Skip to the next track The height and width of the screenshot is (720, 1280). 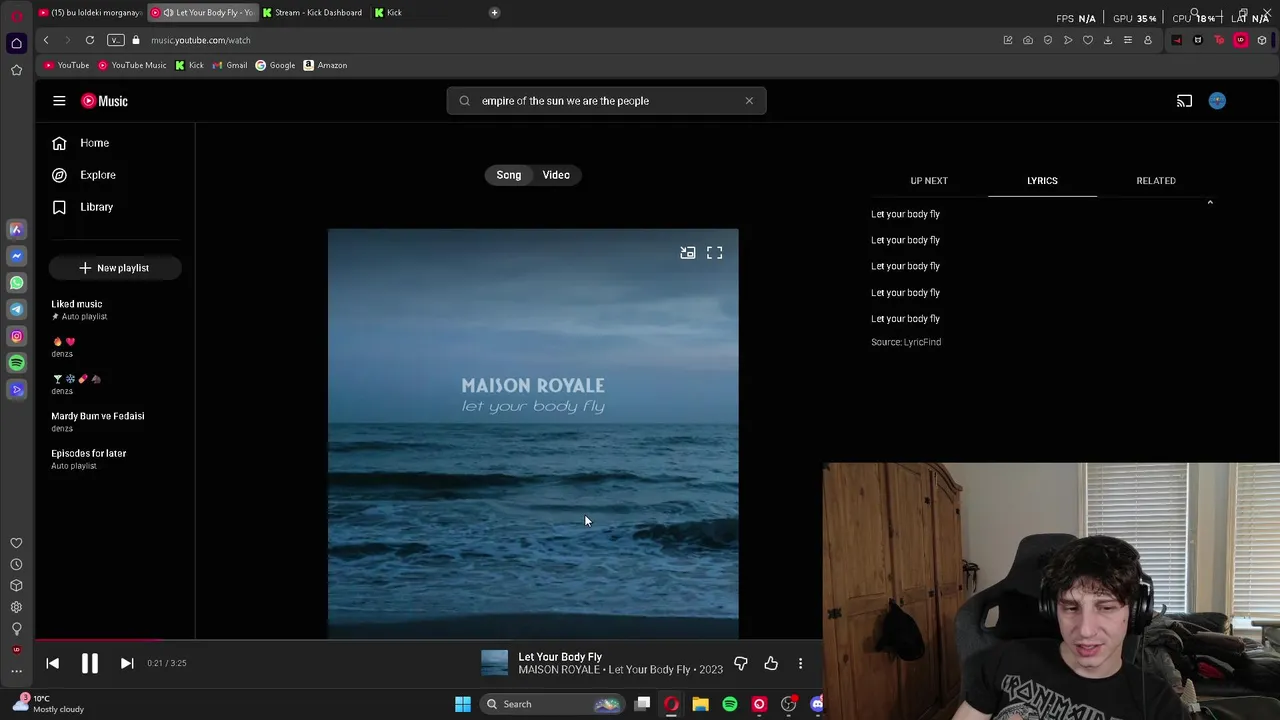tap(127, 663)
